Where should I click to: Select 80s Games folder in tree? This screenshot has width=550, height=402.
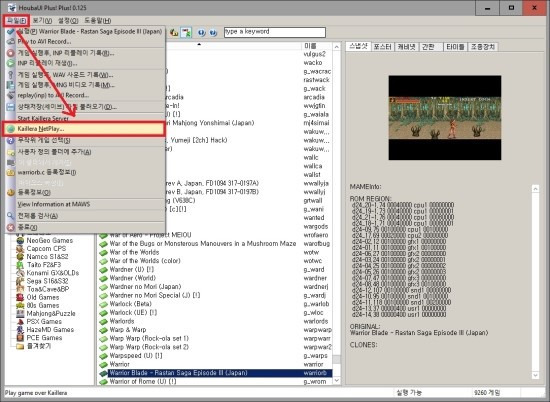43,305
